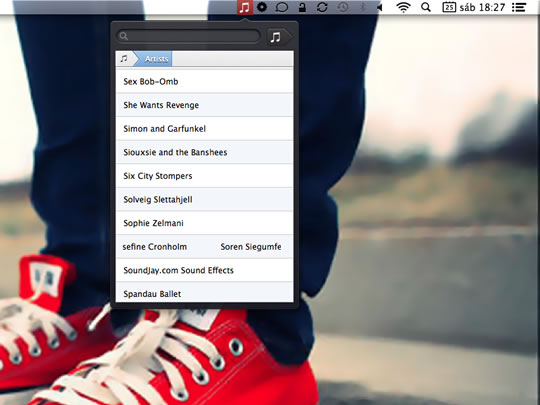Select the Artists breadcrumb tab
The image size is (540, 405).
coord(153,59)
